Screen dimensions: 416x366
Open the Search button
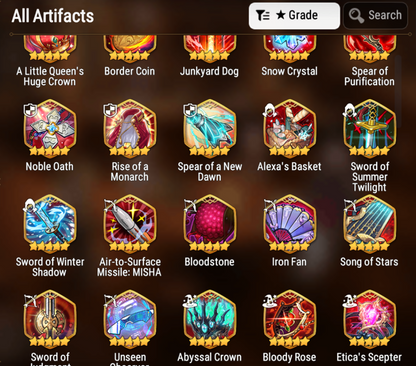point(375,16)
